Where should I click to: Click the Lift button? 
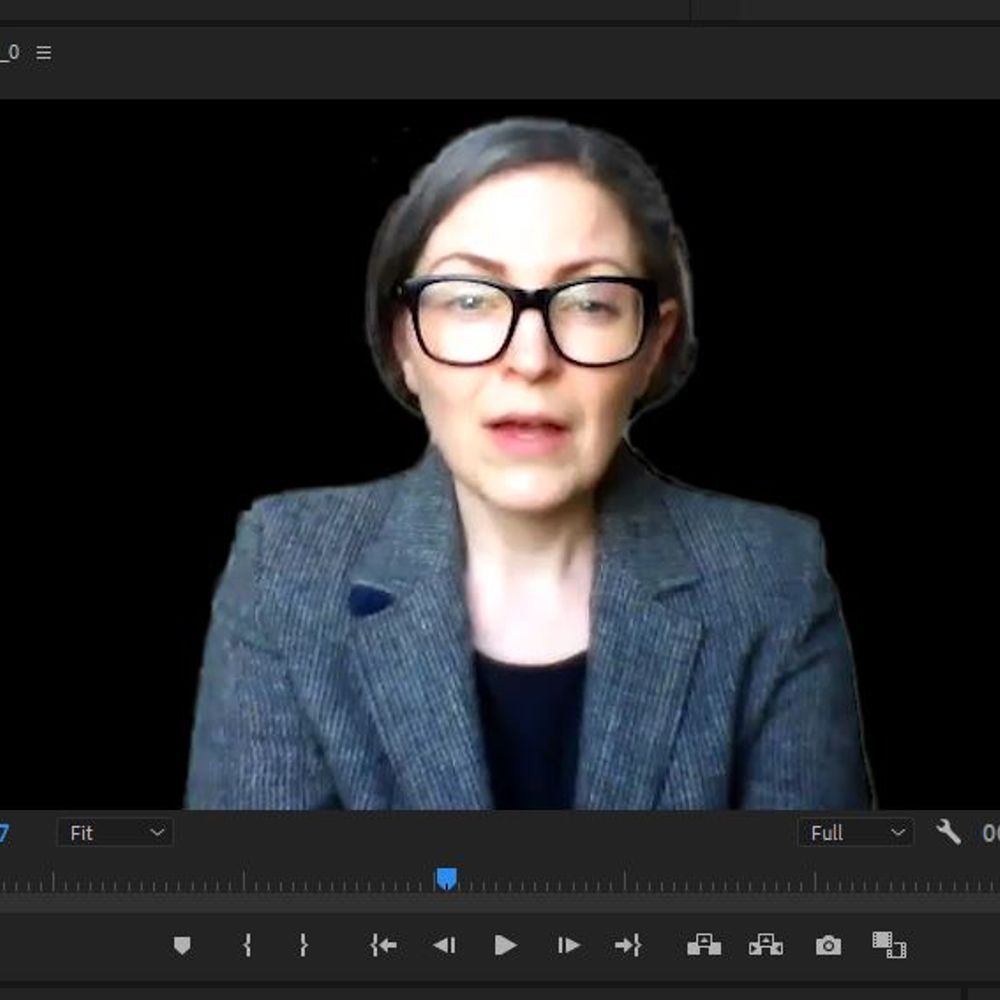tap(704, 945)
